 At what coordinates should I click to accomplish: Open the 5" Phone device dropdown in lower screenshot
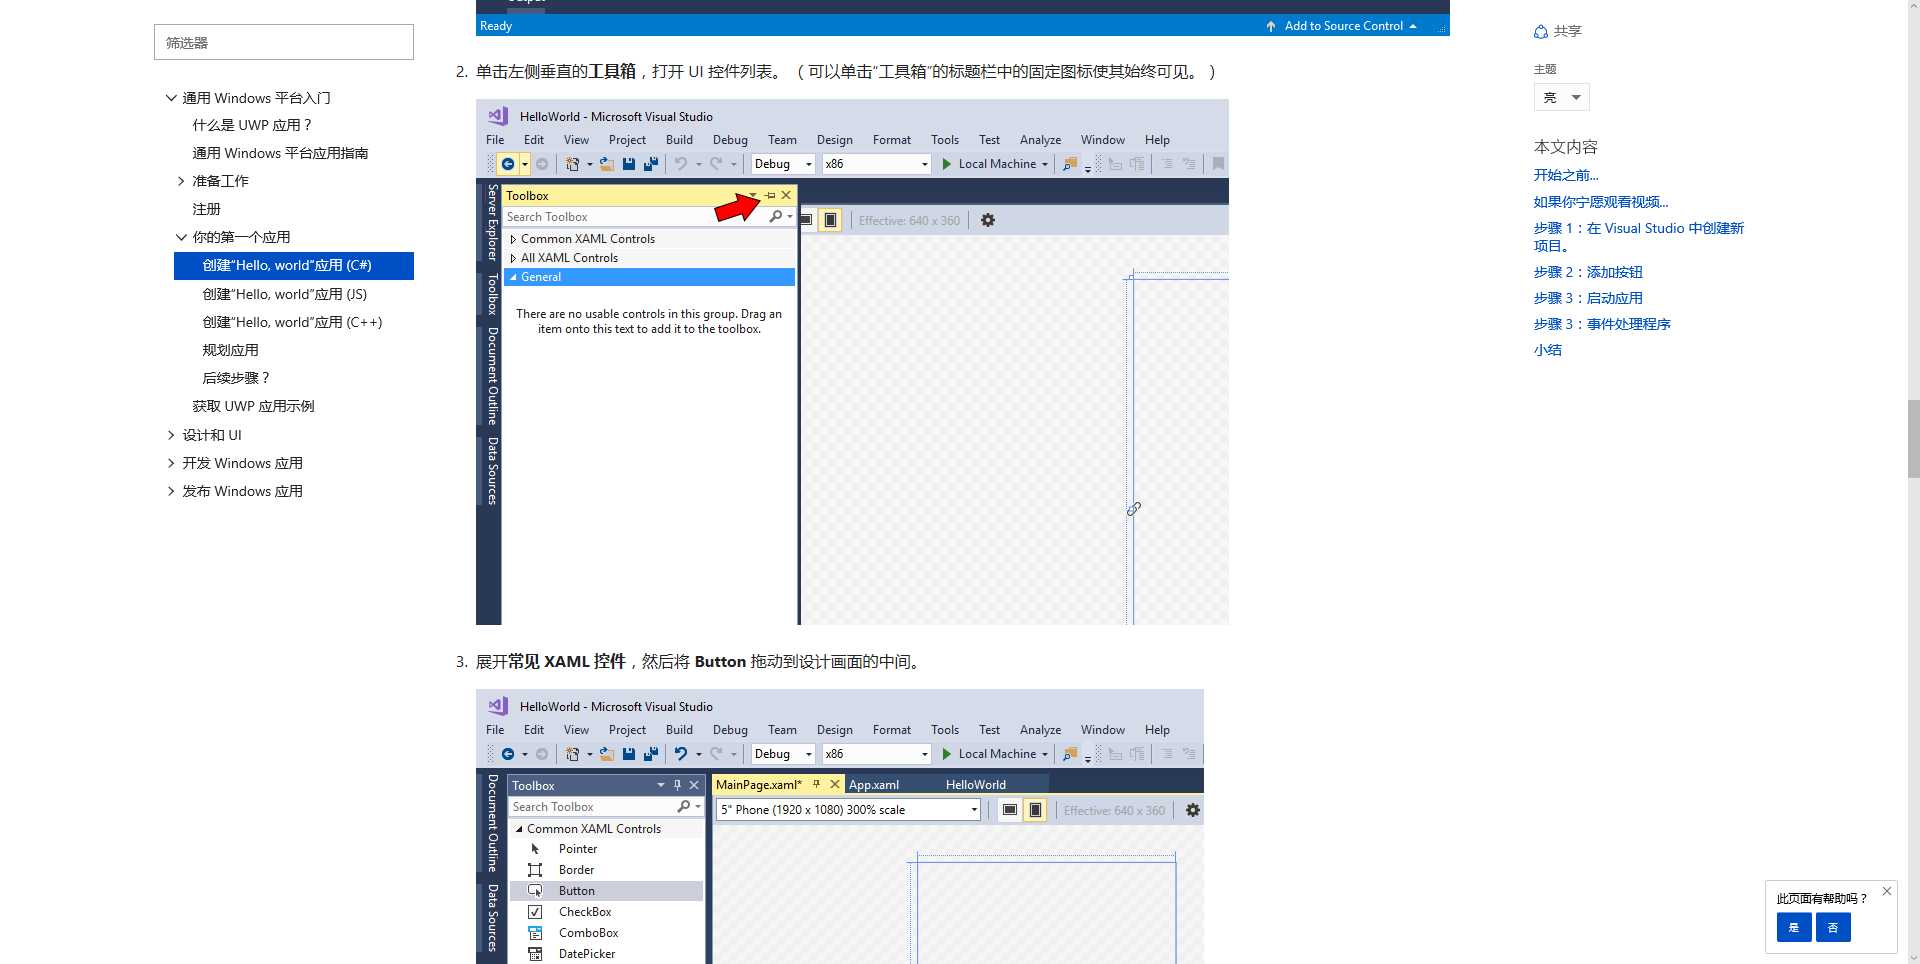tap(849, 810)
